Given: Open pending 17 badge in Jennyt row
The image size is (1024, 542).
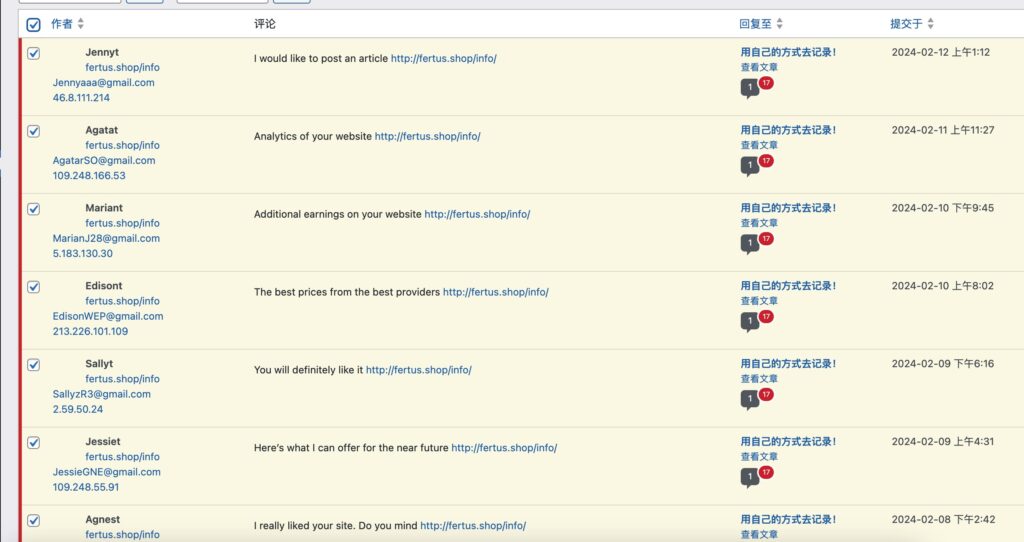Looking at the screenshot, I should (x=766, y=83).
